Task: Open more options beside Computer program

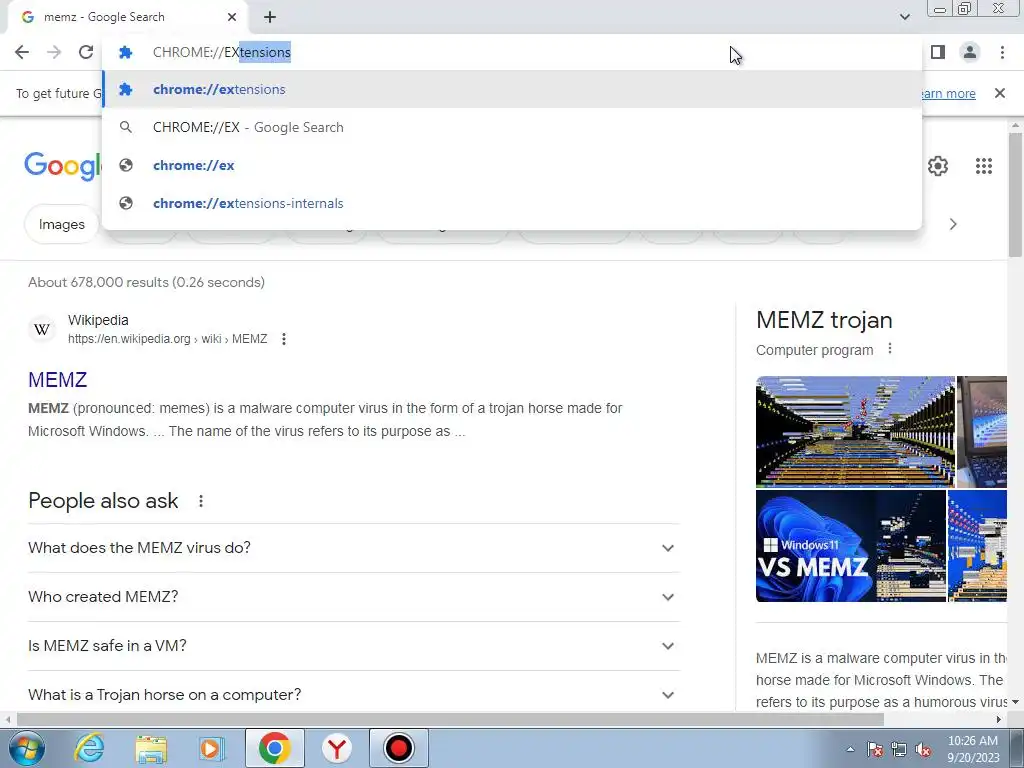Action: 889,349
